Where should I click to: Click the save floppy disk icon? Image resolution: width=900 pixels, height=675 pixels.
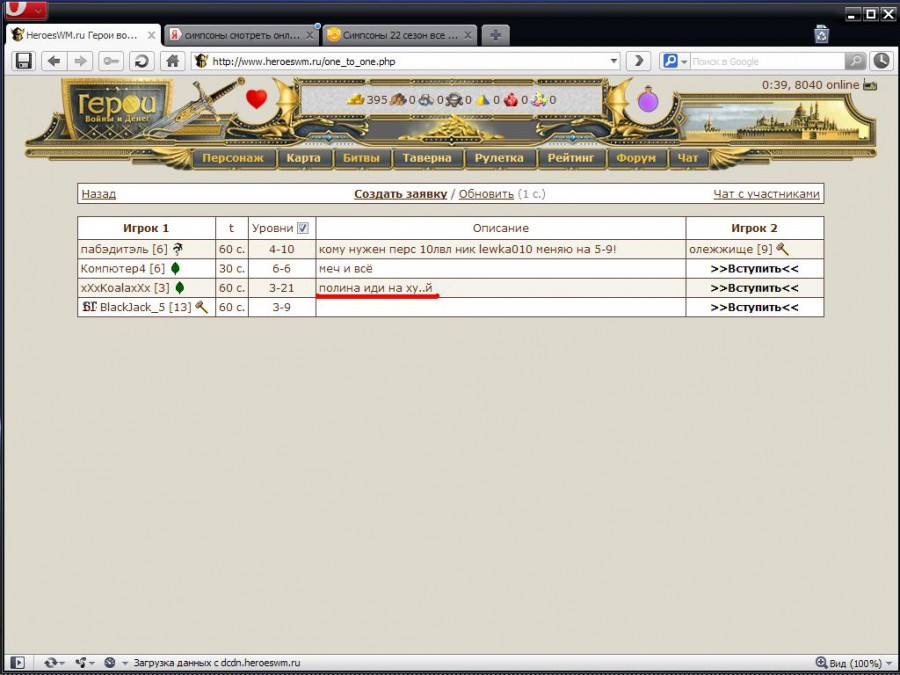[x=24, y=61]
